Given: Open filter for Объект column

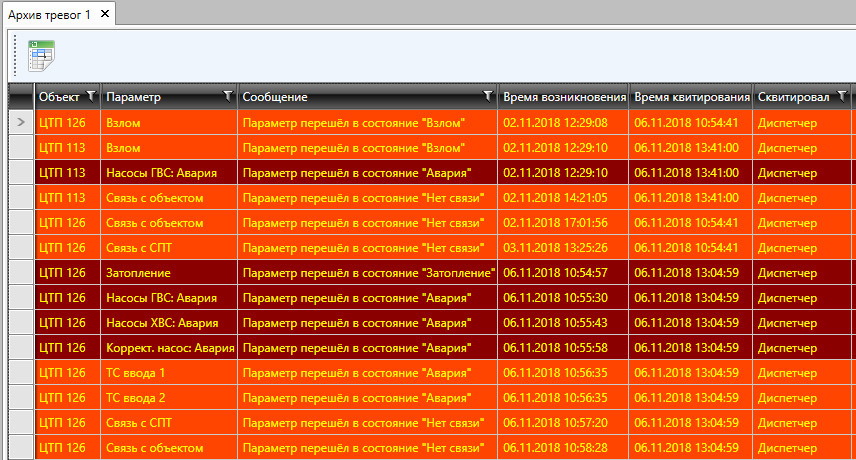Looking at the screenshot, I should pos(92,97).
